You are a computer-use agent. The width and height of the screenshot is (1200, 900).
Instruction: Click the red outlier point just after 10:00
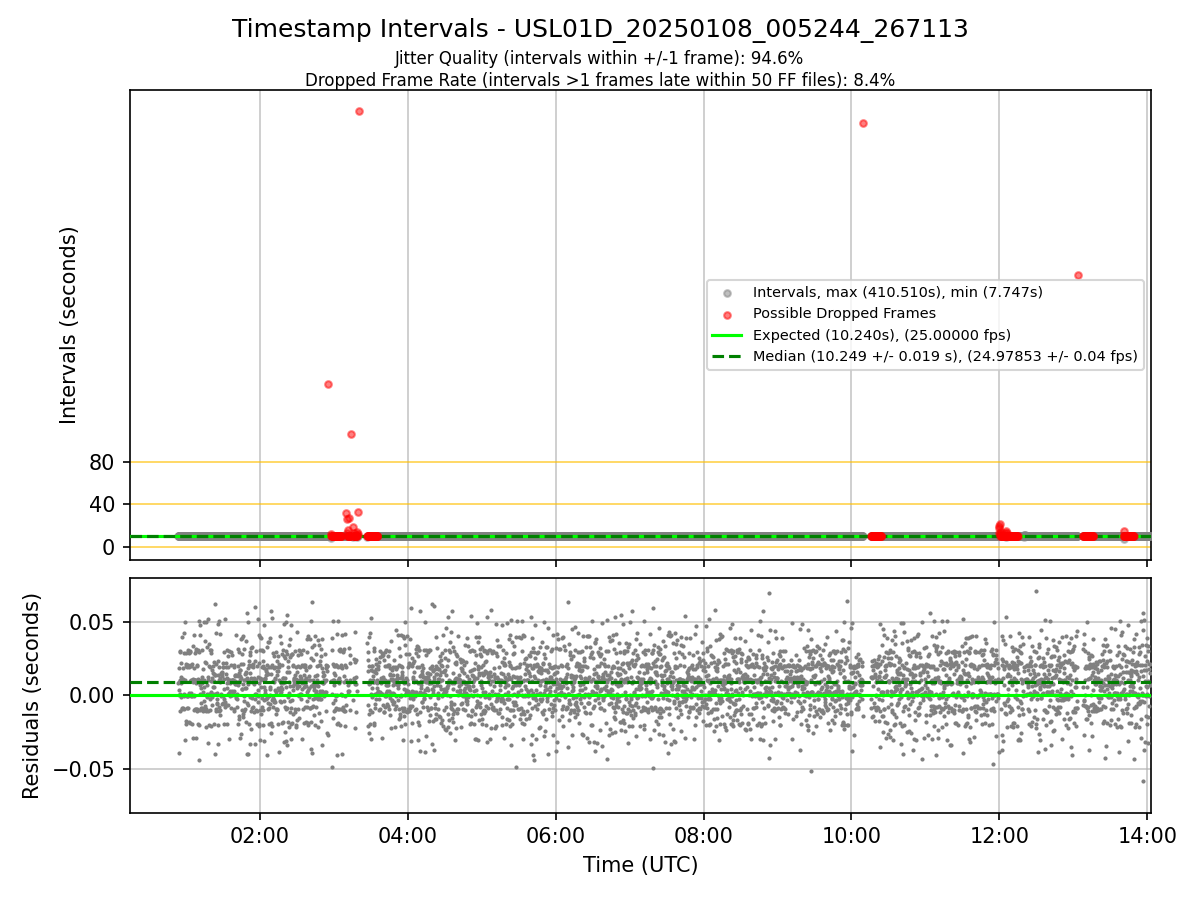(x=863, y=123)
